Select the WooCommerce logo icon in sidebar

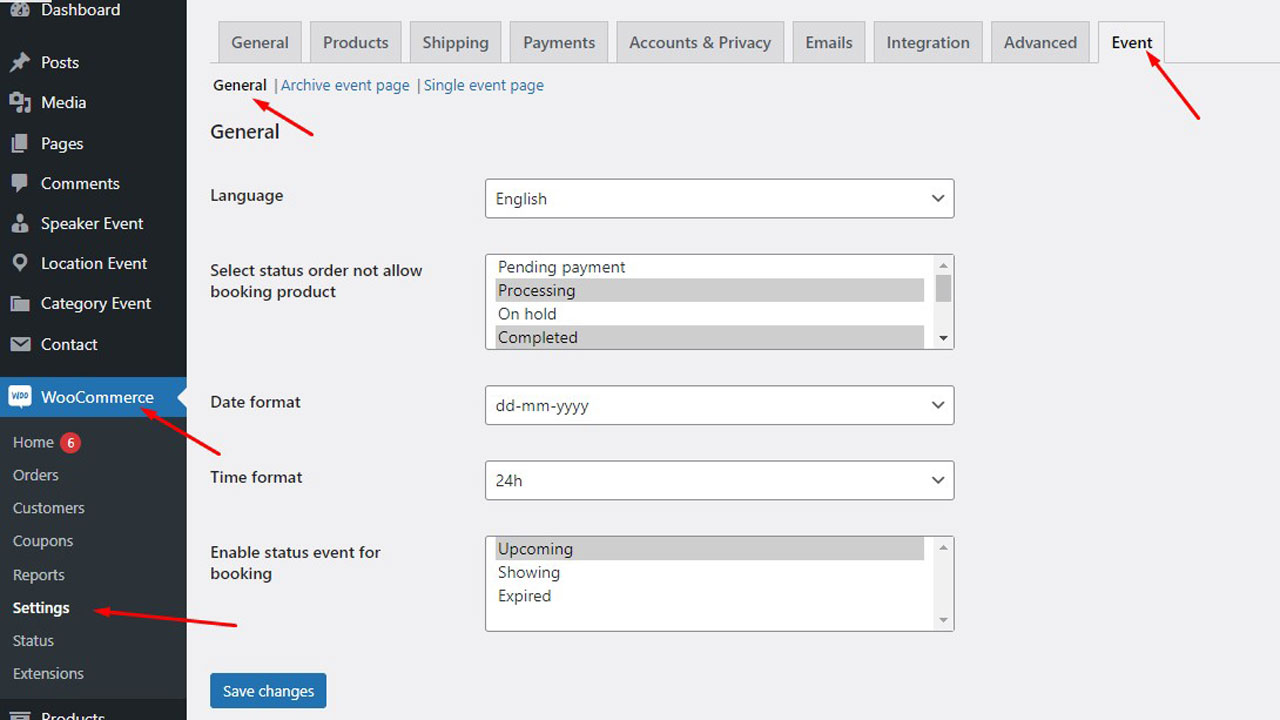pyautogui.click(x=19, y=397)
